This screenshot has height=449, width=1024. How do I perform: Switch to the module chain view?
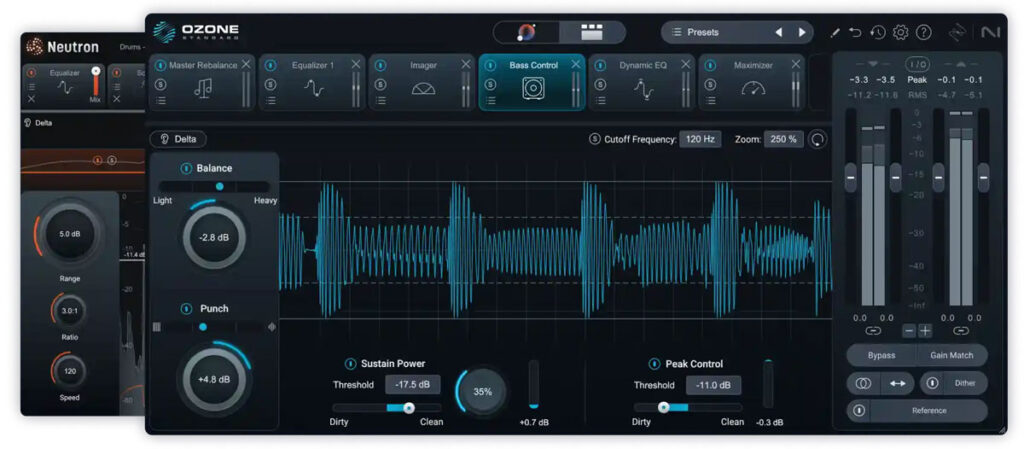(592, 32)
